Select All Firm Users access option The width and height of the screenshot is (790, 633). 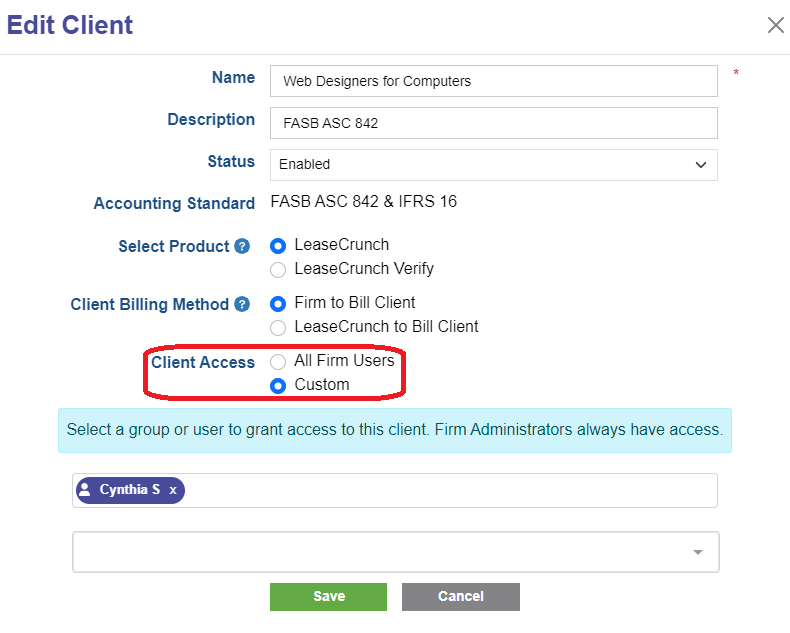click(x=278, y=362)
